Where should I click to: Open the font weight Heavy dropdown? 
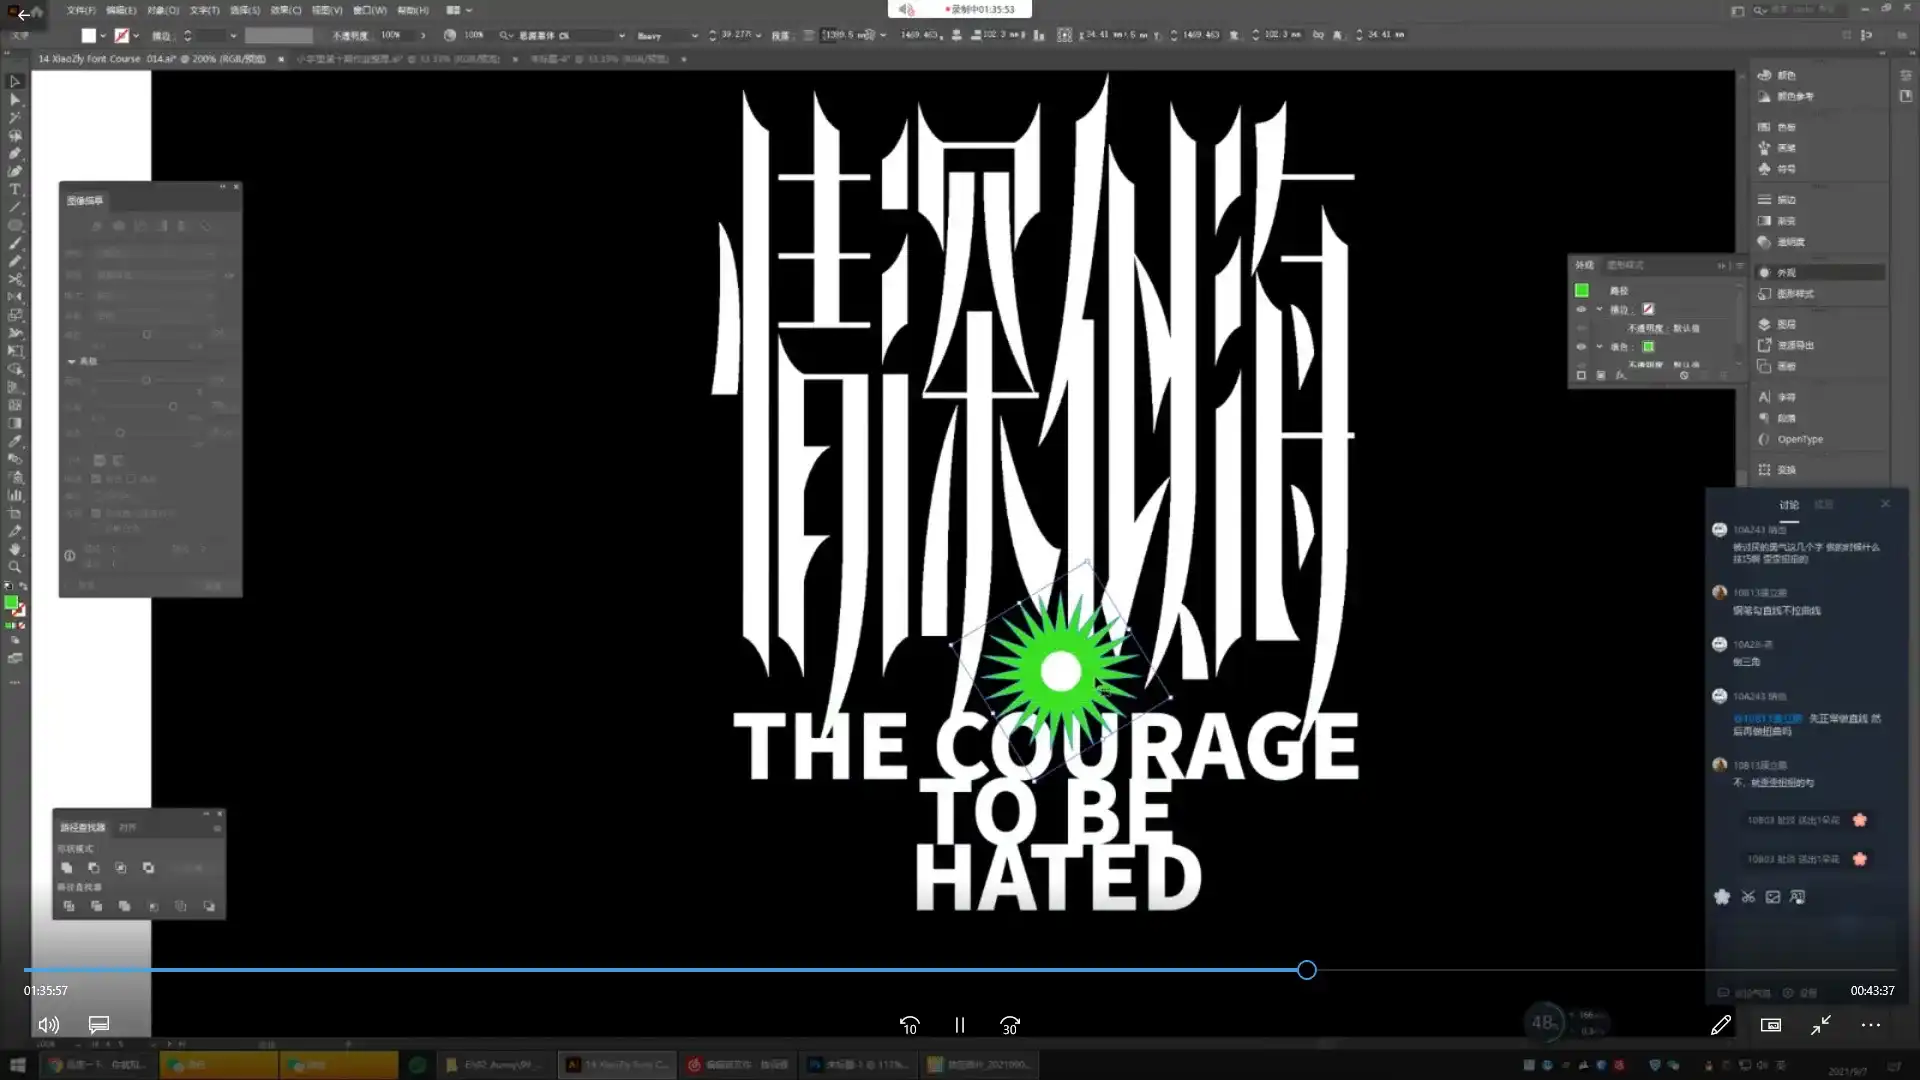(694, 35)
